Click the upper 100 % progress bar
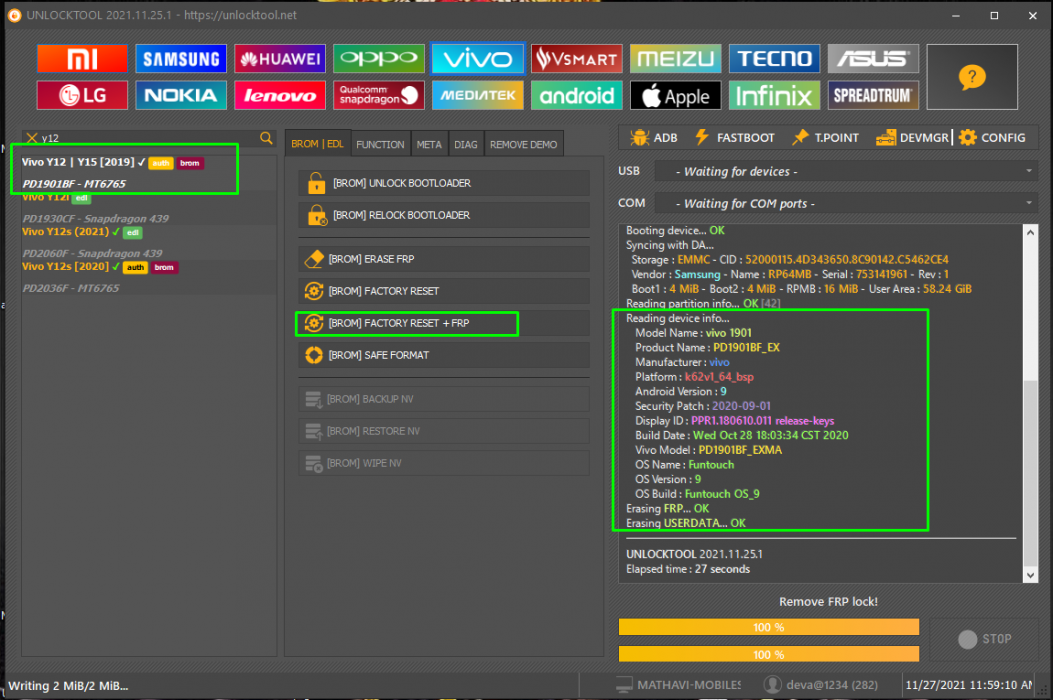This screenshot has width=1053, height=700. point(769,627)
